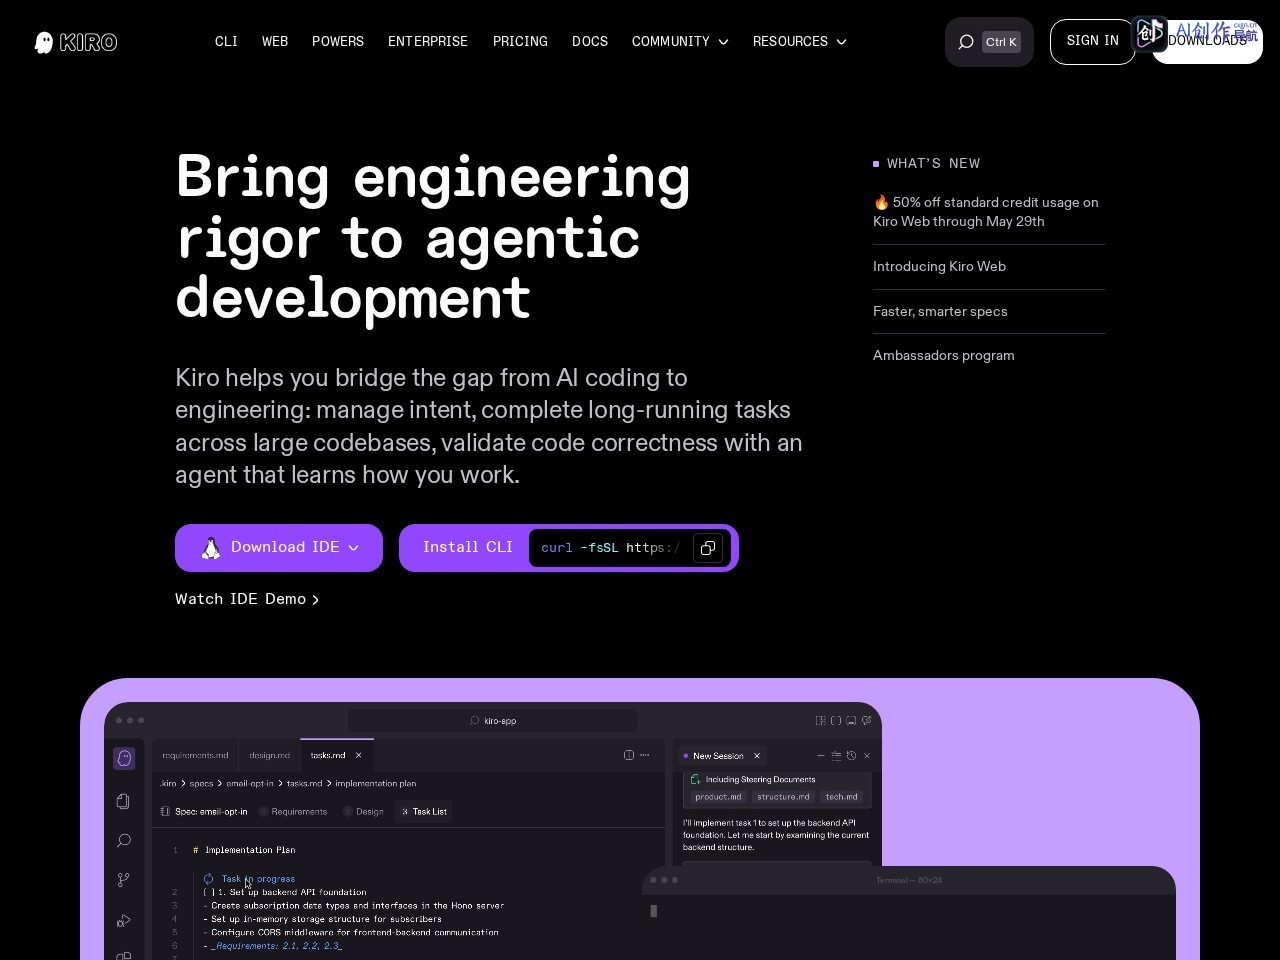Viewport: 1280px width, 960px height.
Task: Click the Sign In button
Action: [x=1093, y=41]
